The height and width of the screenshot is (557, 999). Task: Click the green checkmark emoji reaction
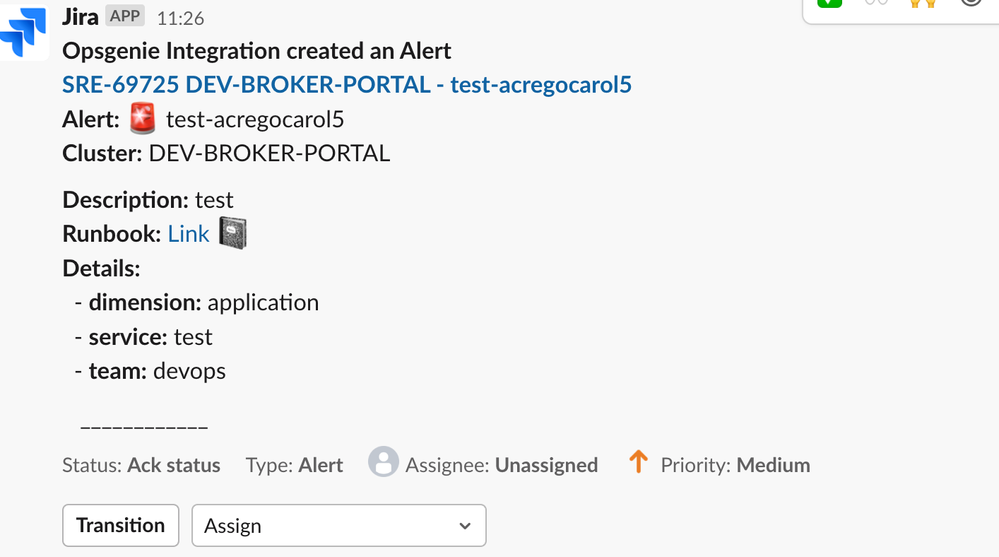pyautogui.click(x=830, y=3)
